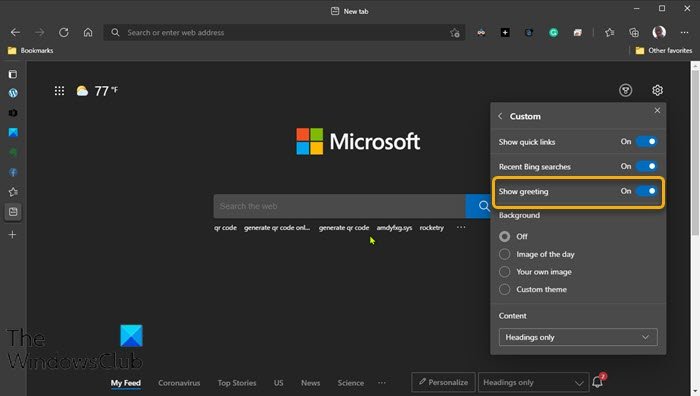This screenshot has width=700, height=396.
Task: Click the Search the web input box
Action: click(x=339, y=206)
